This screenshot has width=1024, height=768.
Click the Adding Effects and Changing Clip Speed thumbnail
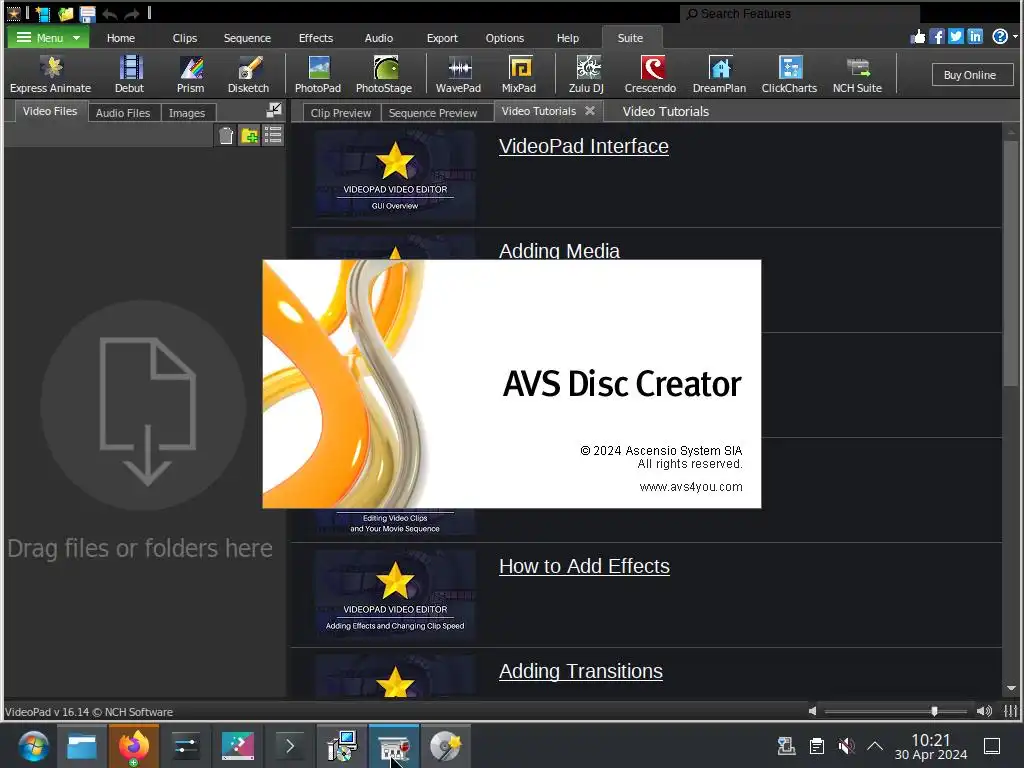point(395,594)
